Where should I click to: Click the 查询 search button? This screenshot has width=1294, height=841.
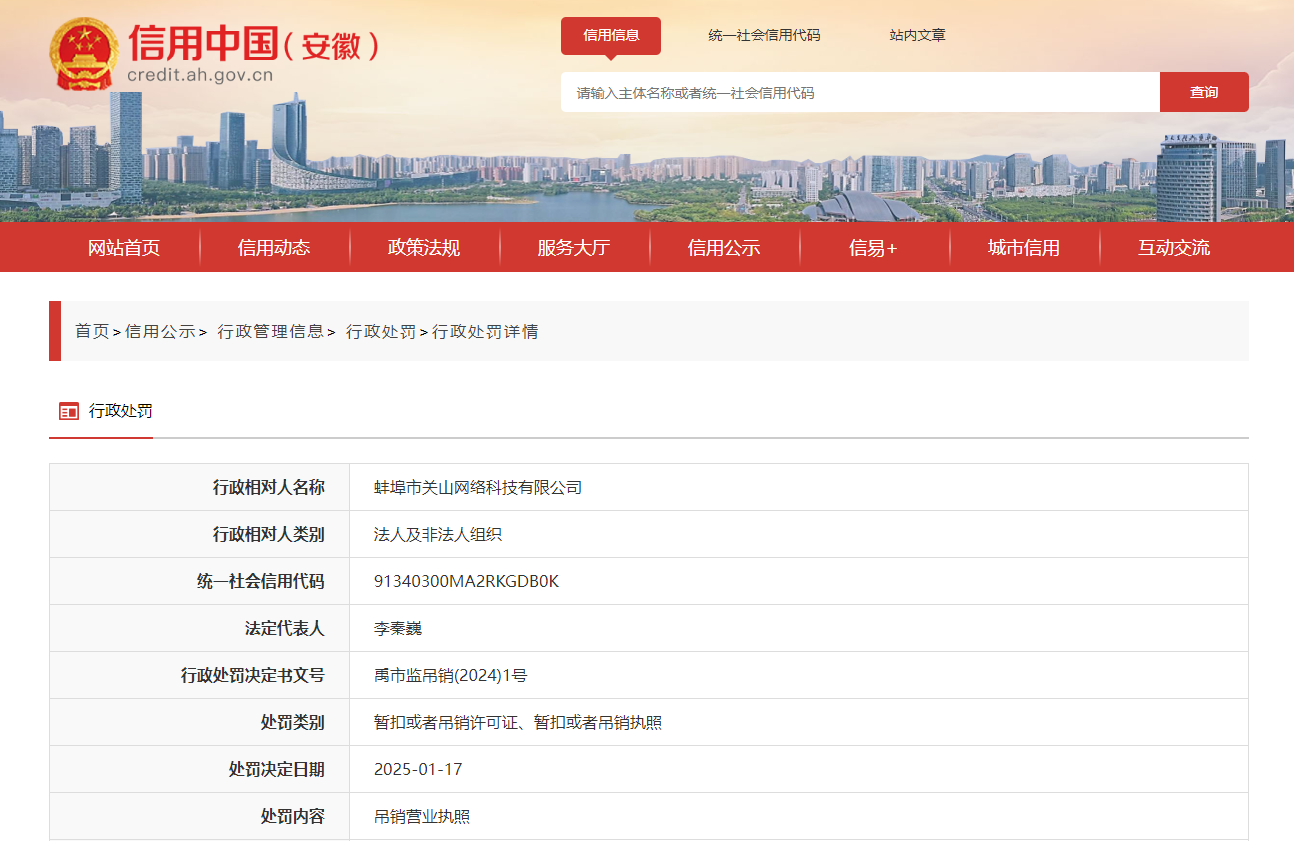pos(1203,91)
